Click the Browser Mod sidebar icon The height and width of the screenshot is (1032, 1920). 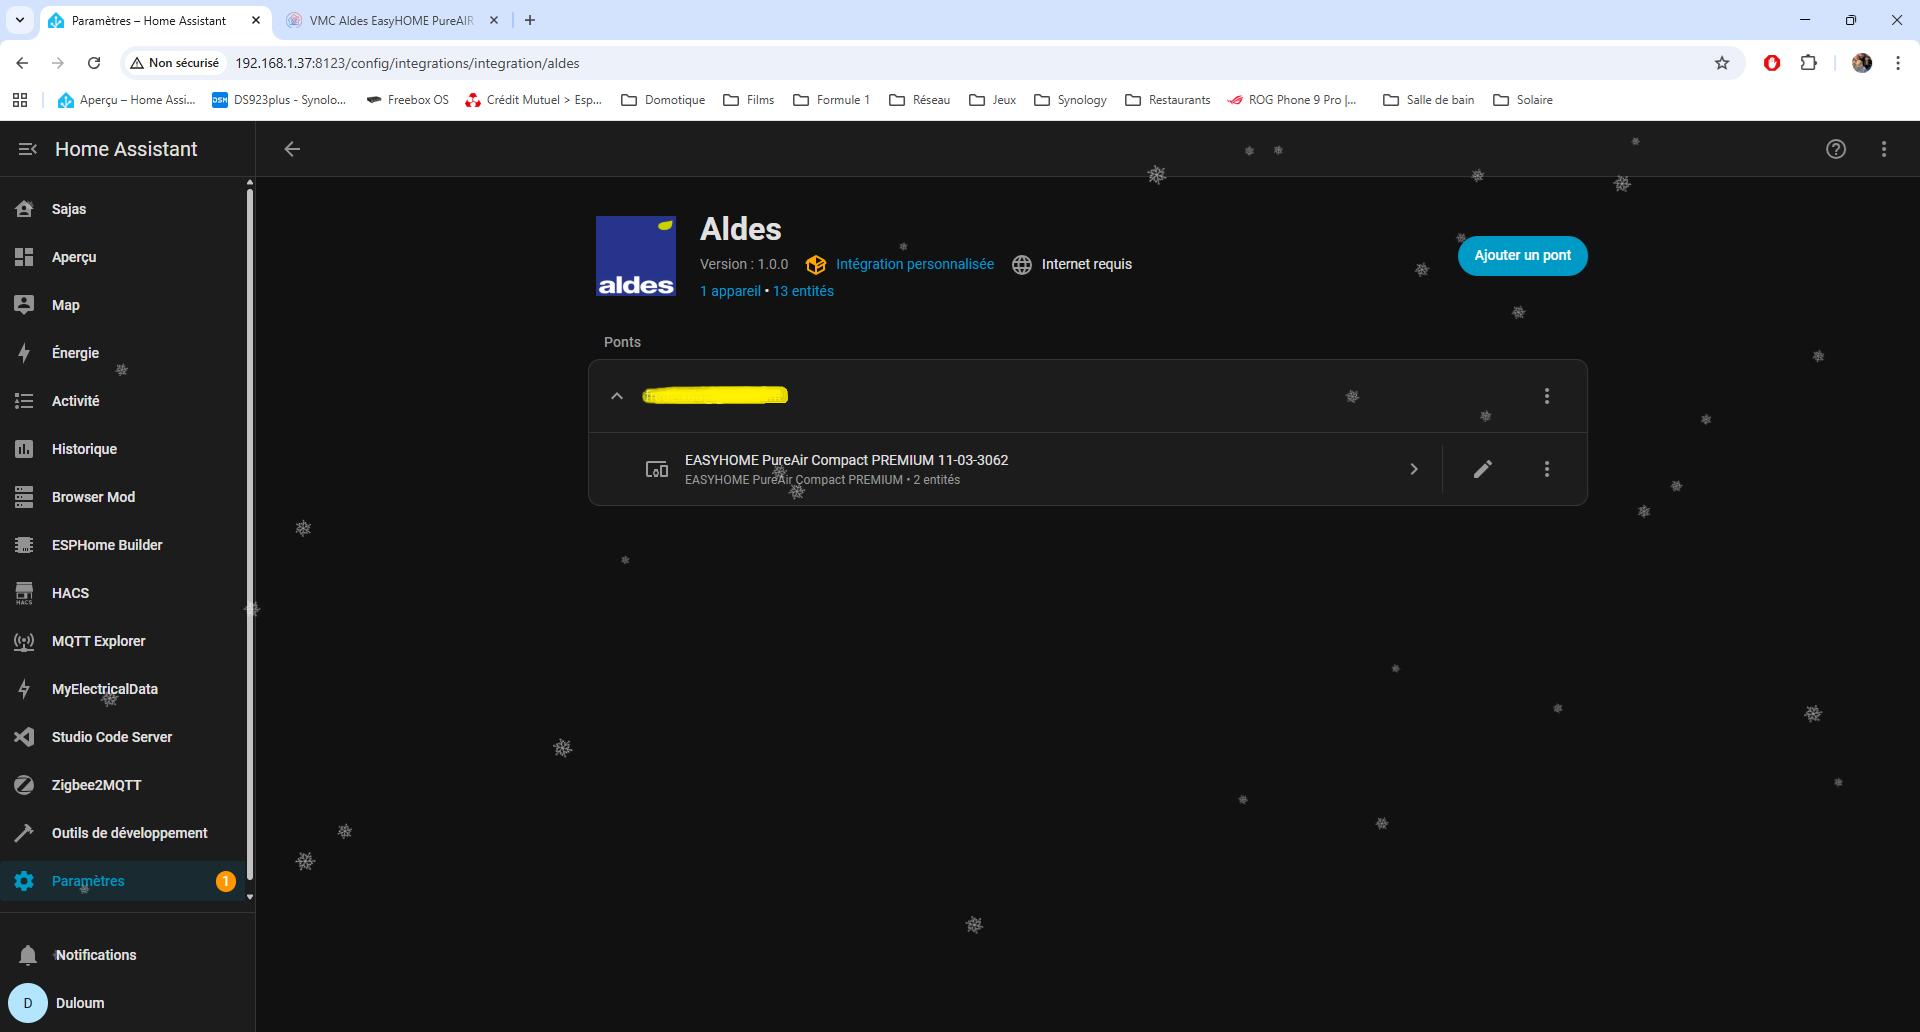pos(24,497)
